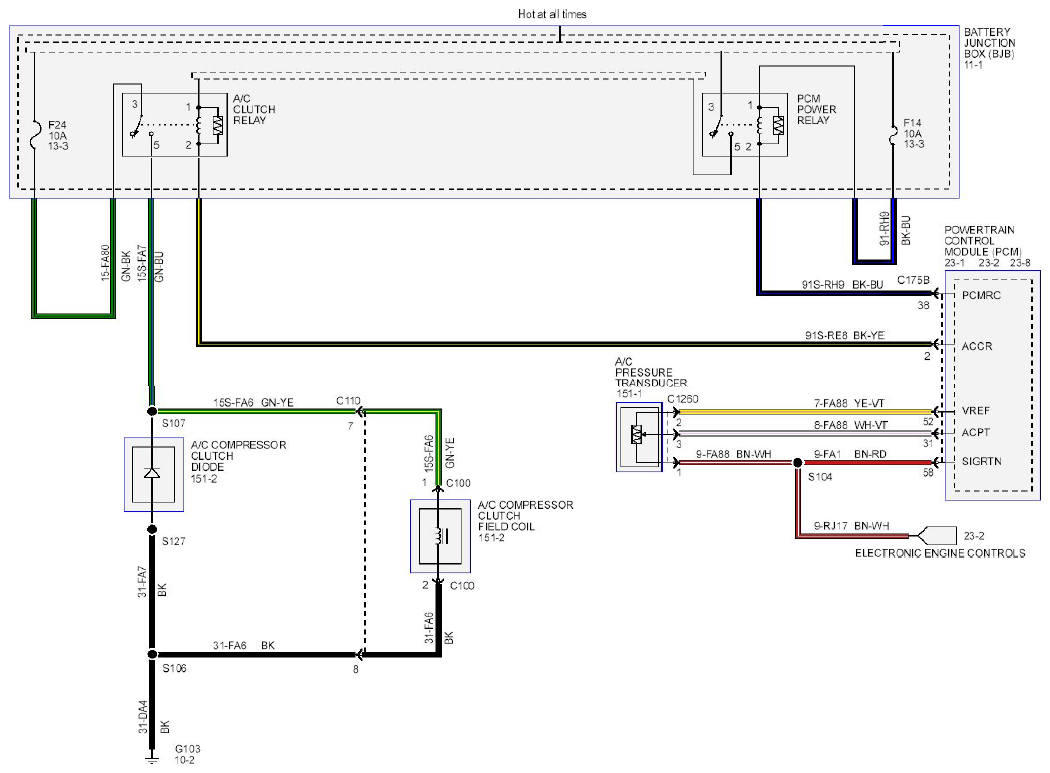
Task: Click the ACCR pin label
Action: click(x=977, y=346)
